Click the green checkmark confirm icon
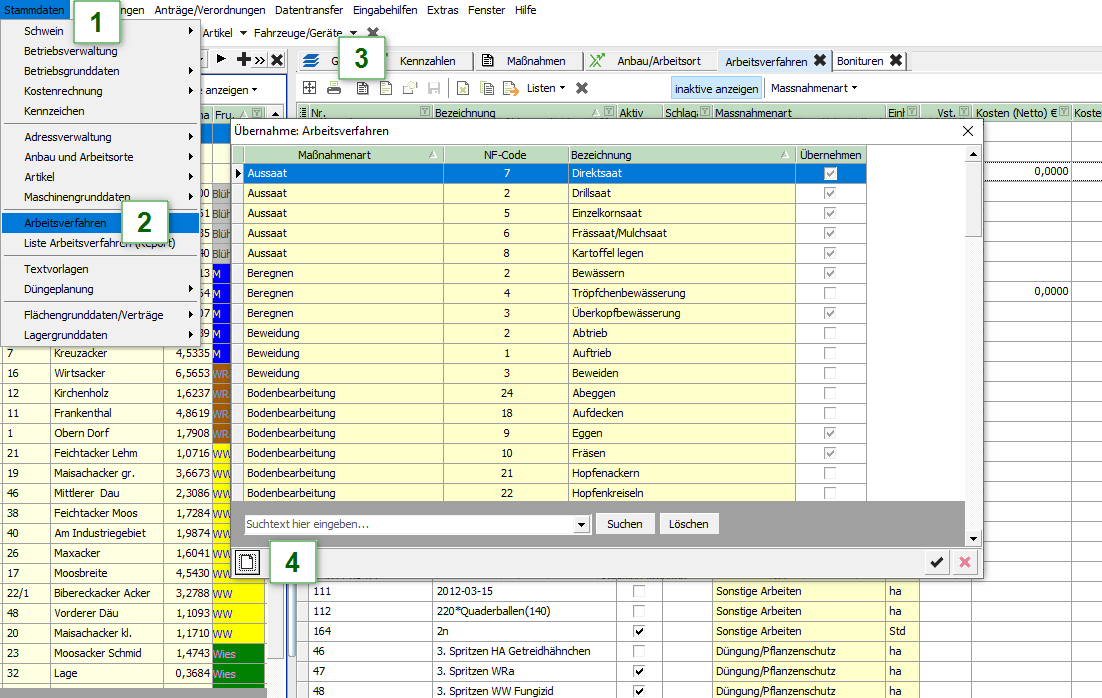The width and height of the screenshot is (1102, 698). click(936, 563)
